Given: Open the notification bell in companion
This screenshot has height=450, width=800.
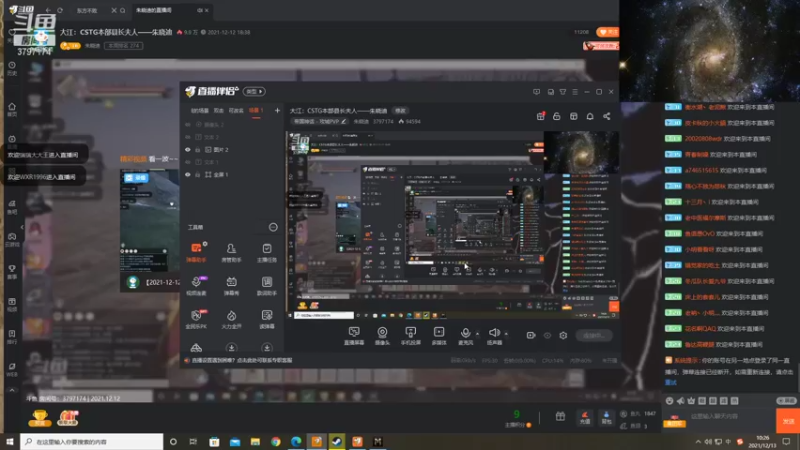Looking at the screenshot, I should coord(590,116).
